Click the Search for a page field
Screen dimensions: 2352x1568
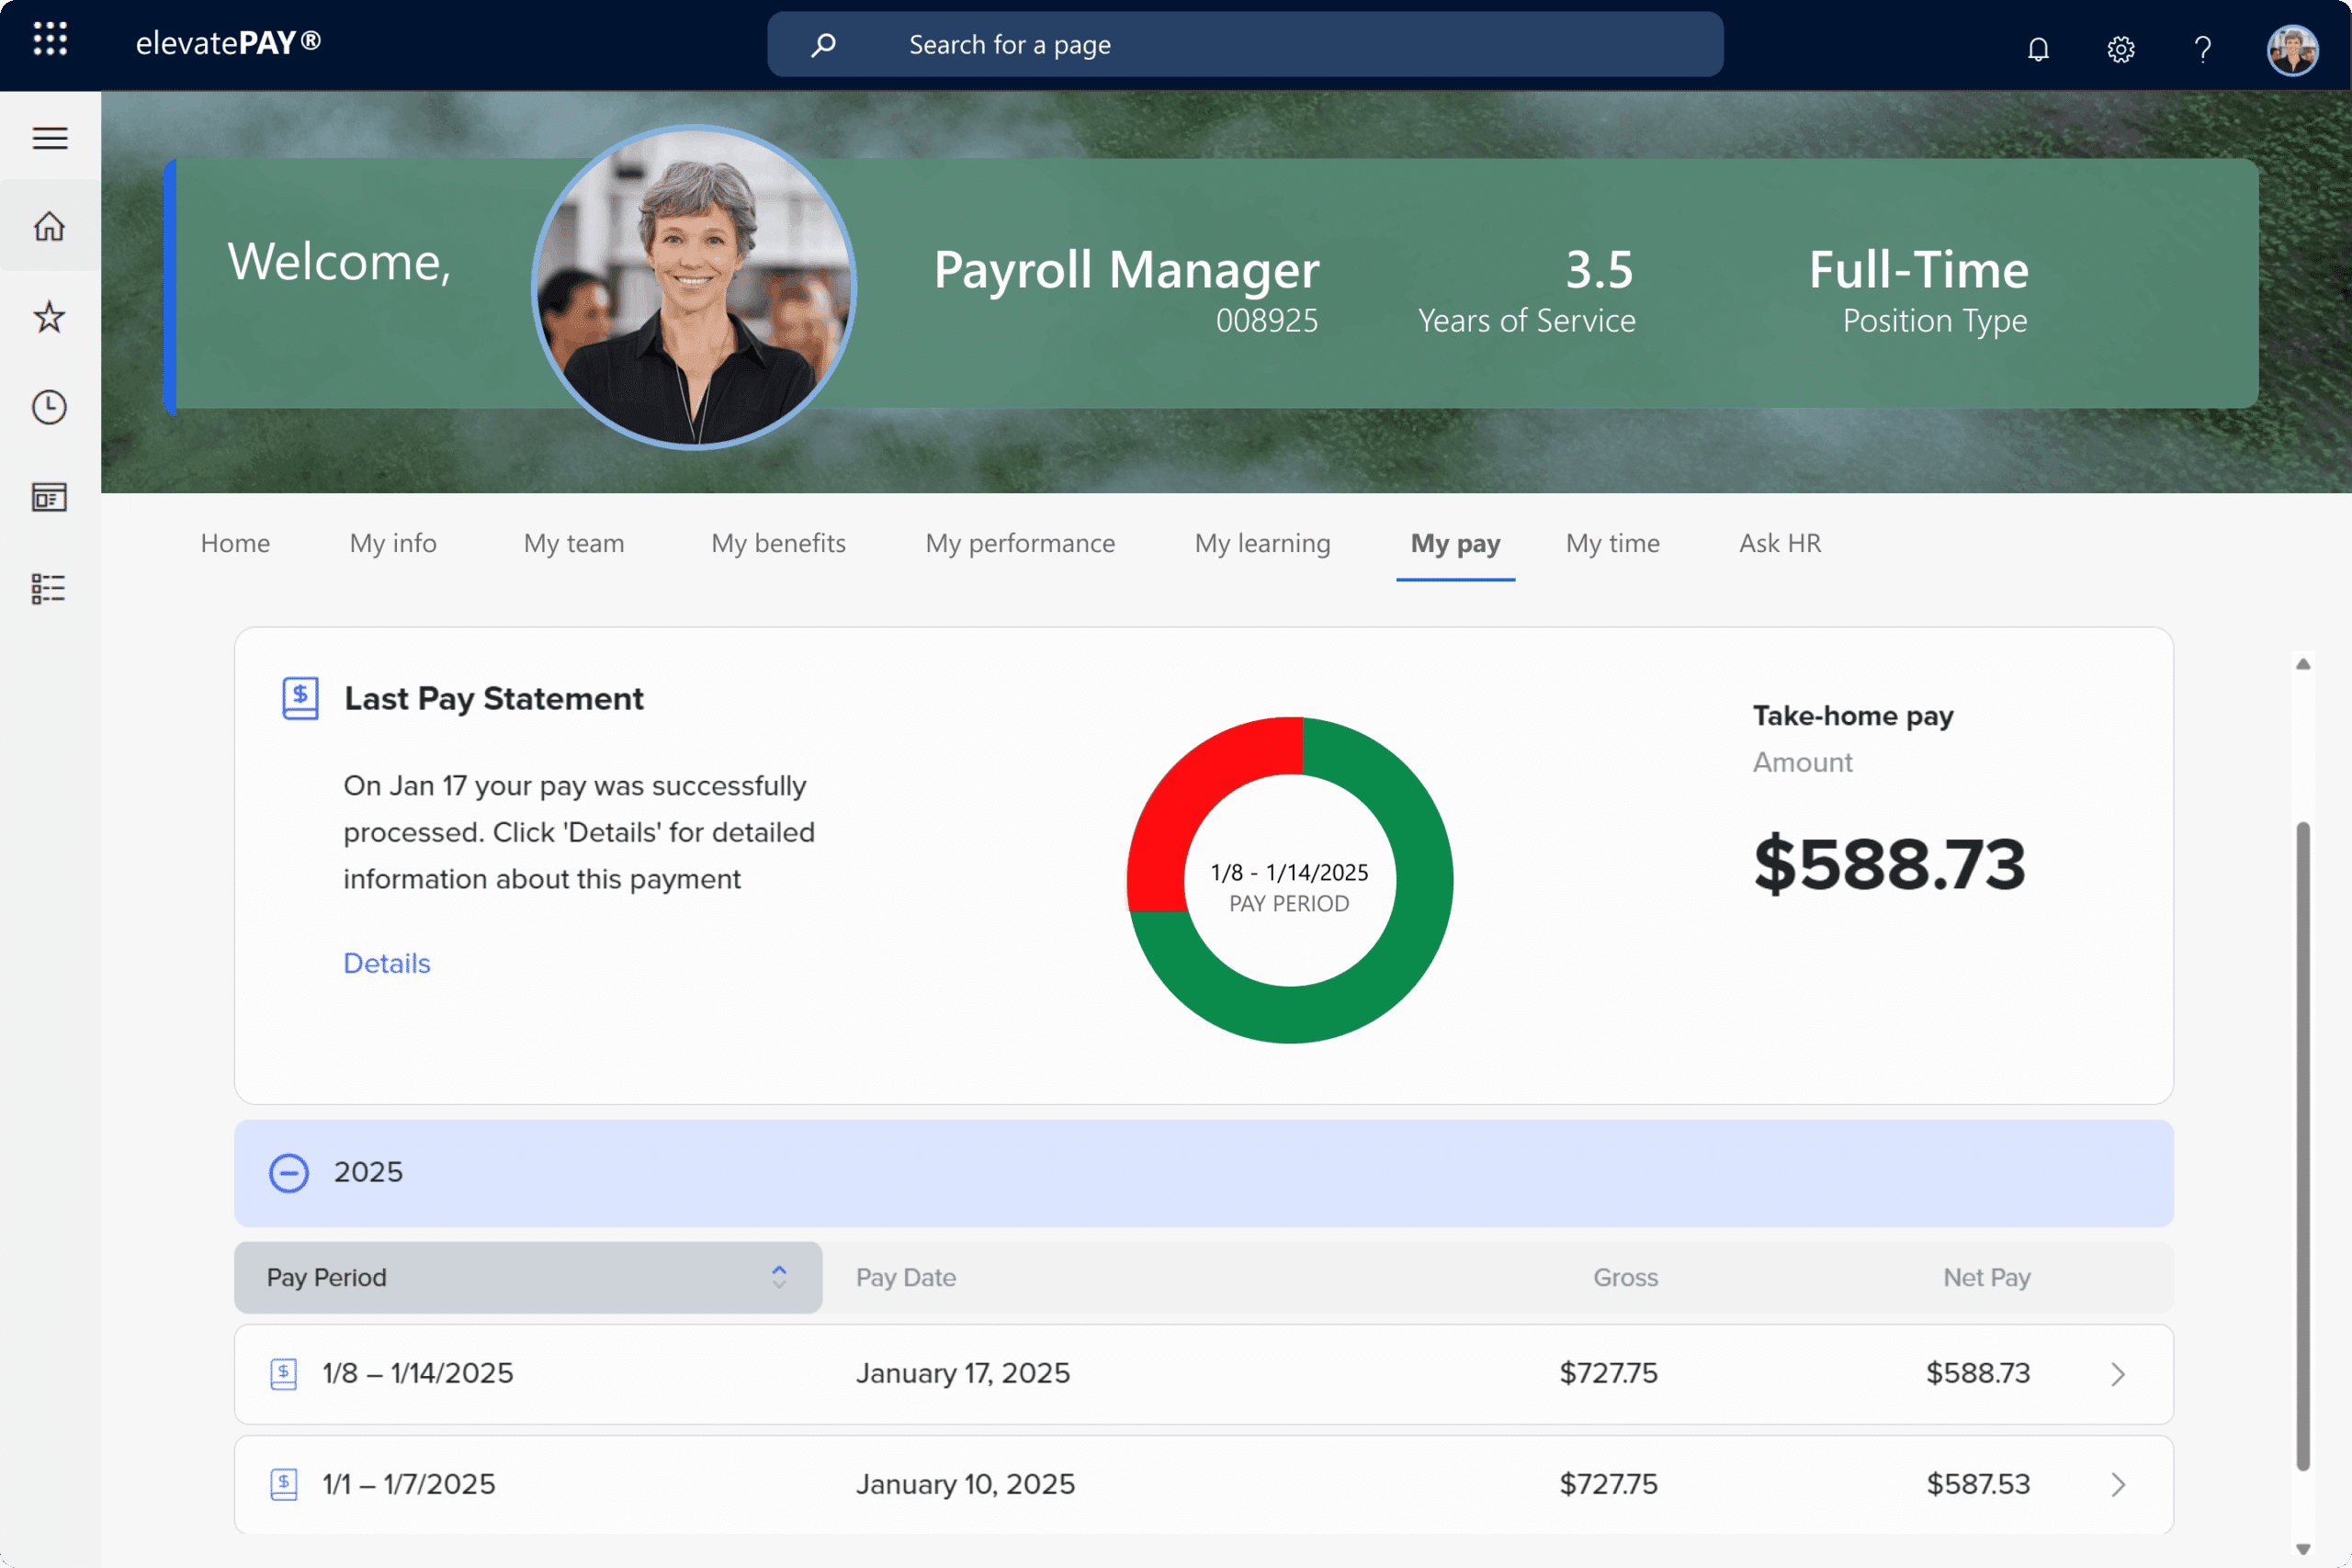1245,45
